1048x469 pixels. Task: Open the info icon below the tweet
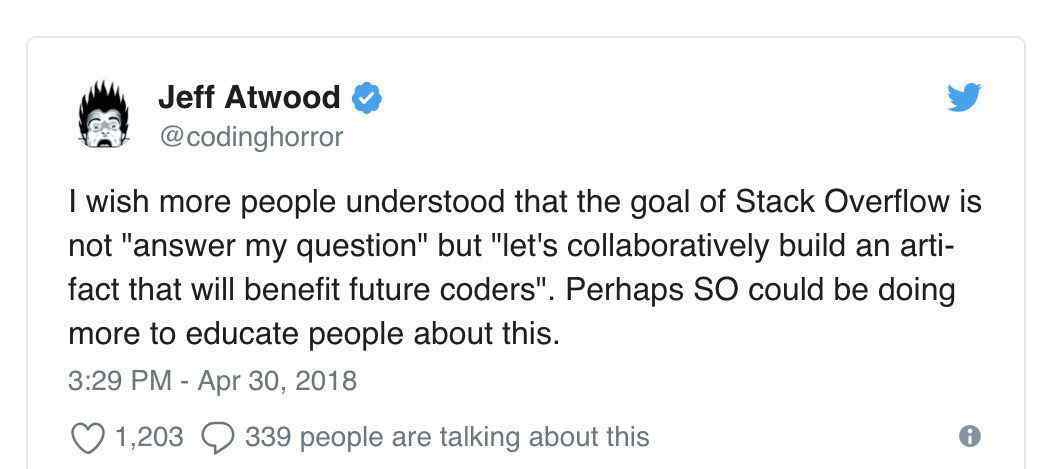point(969,436)
